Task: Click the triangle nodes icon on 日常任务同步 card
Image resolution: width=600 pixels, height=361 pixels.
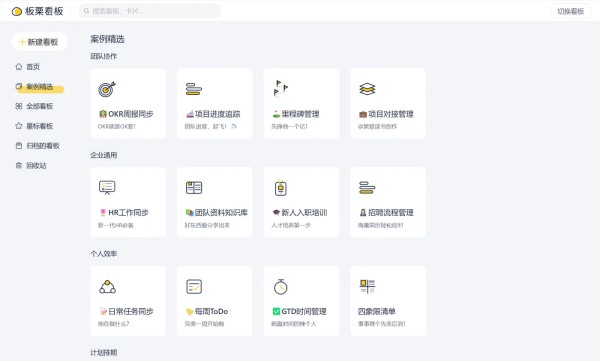Action: click(x=107, y=287)
